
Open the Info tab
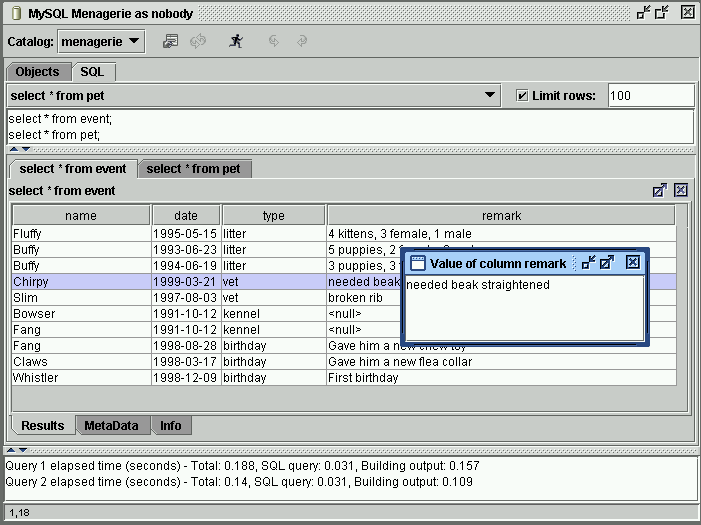[171, 425]
